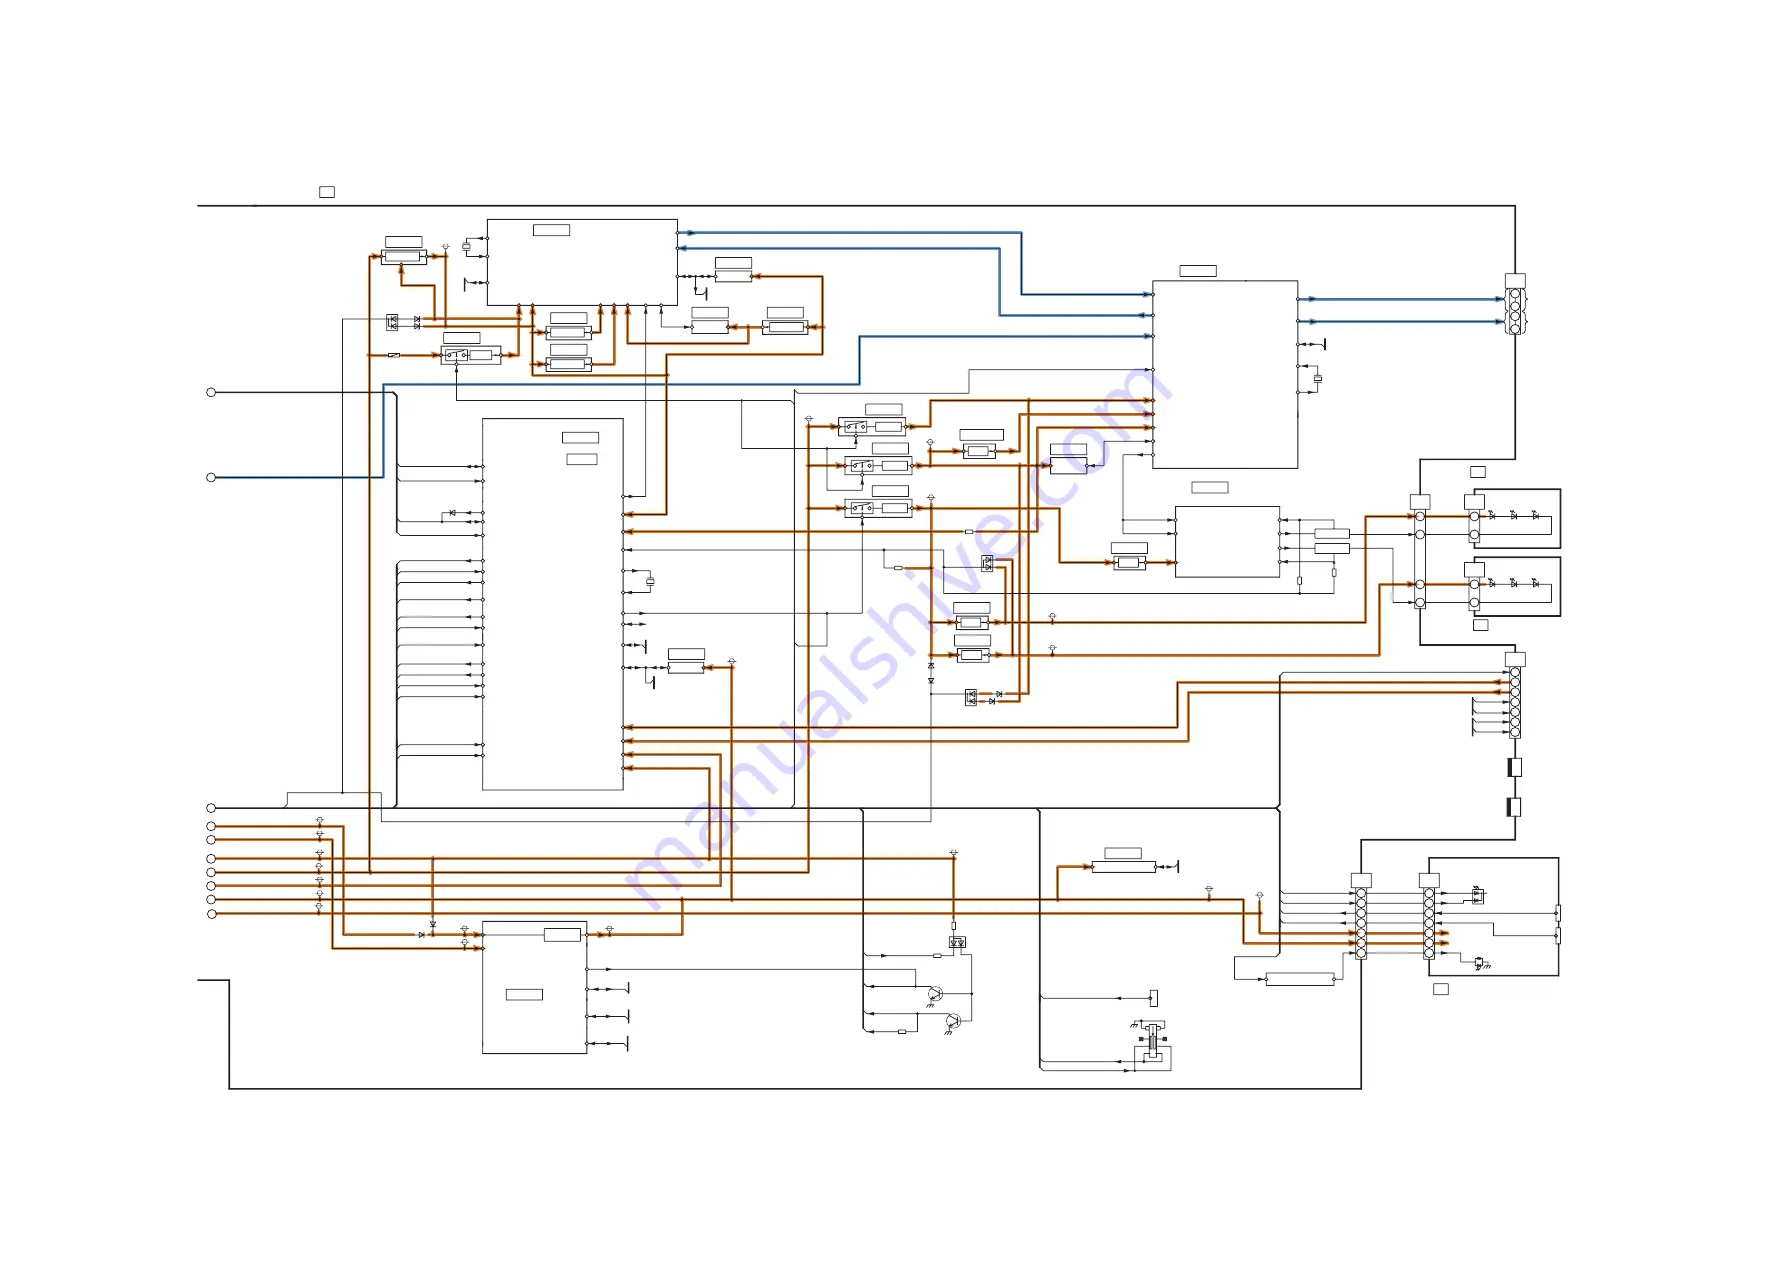Click the dual-diode package left of the top IC
This screenshot has height=1263, width=1787.
pyautogui.click(x=392, y=322)
